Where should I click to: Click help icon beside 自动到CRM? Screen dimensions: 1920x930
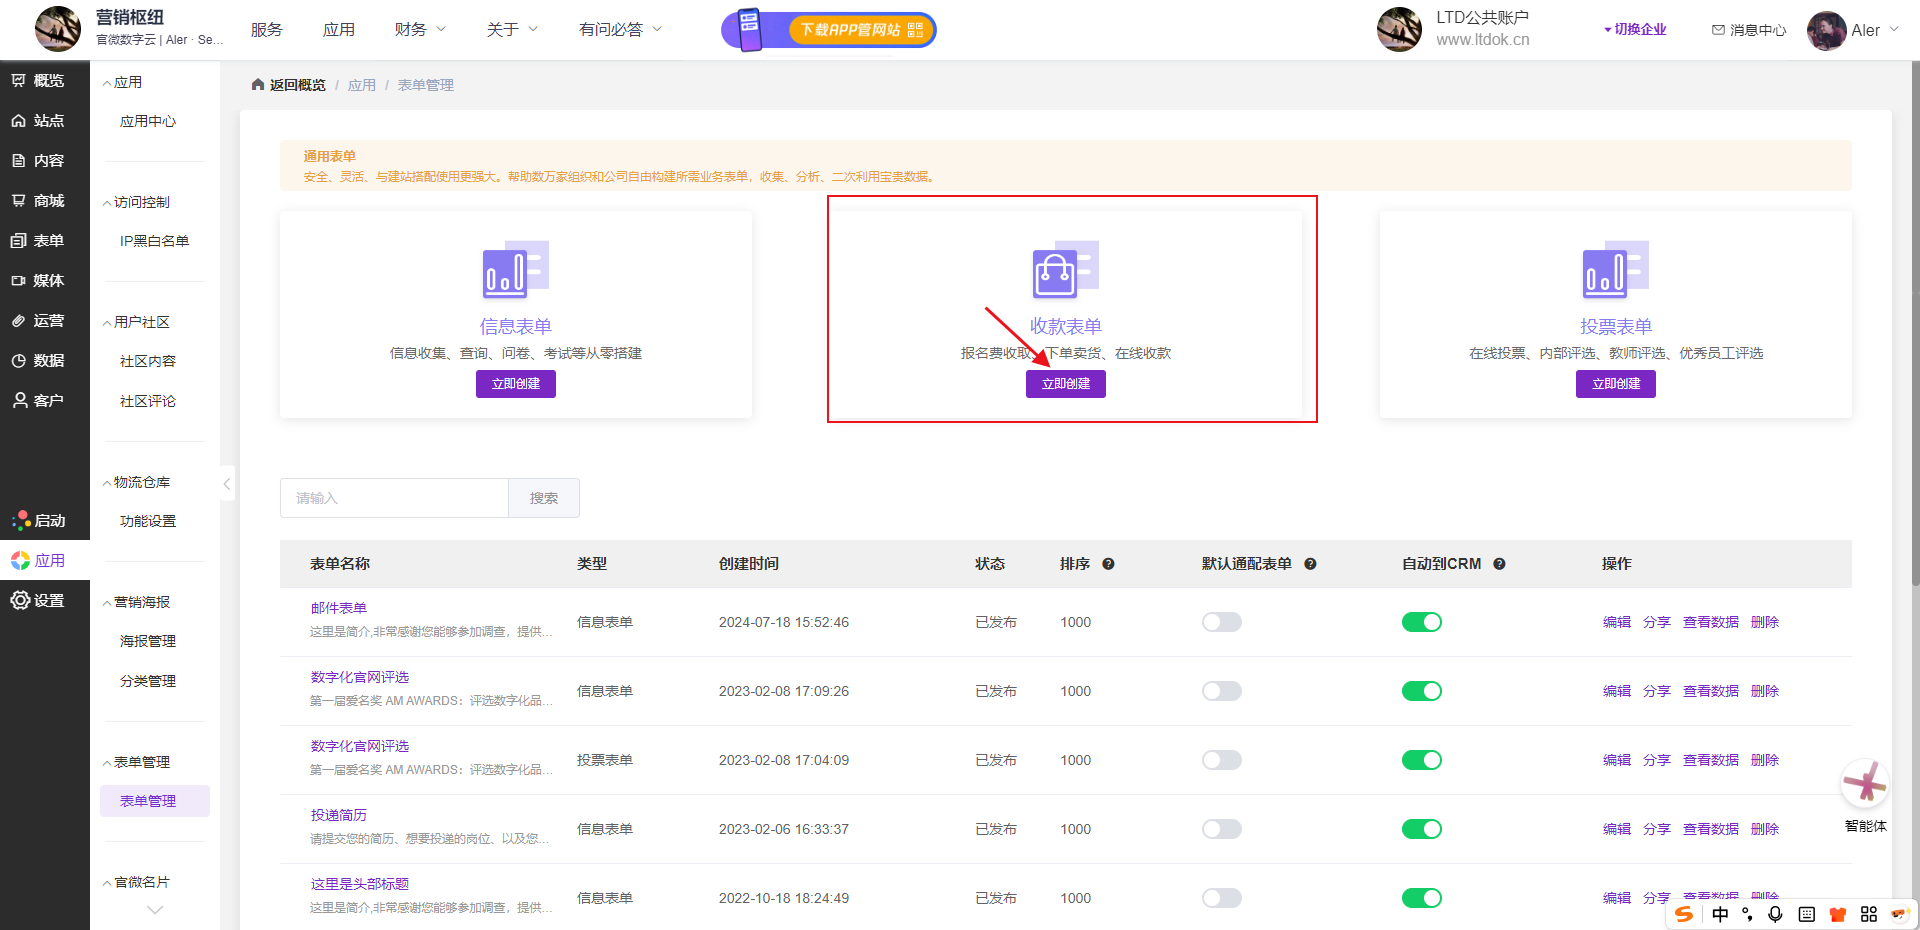tap(1499, 564)
